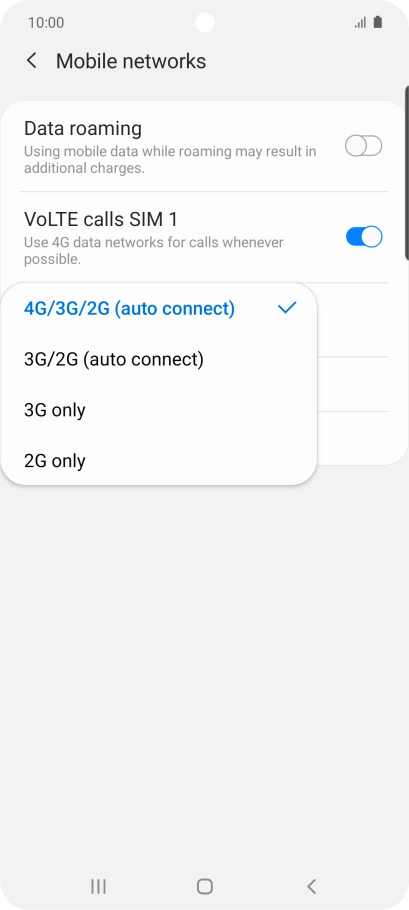This screenshot has width=409, height=910.
Task: Tap the checkmark next to 4G/3G/2G option
Action: coord(287,308)
